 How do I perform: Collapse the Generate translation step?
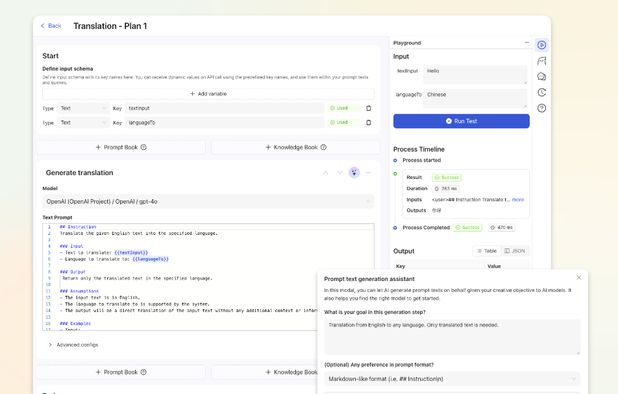(x=369, y=173)
